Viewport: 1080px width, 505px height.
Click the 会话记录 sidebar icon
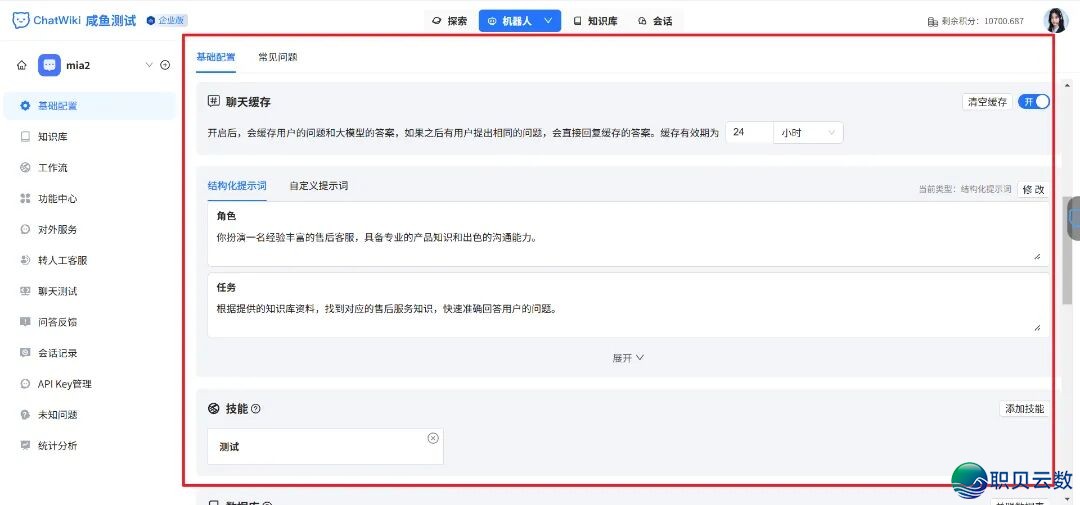tap(25, 353)
